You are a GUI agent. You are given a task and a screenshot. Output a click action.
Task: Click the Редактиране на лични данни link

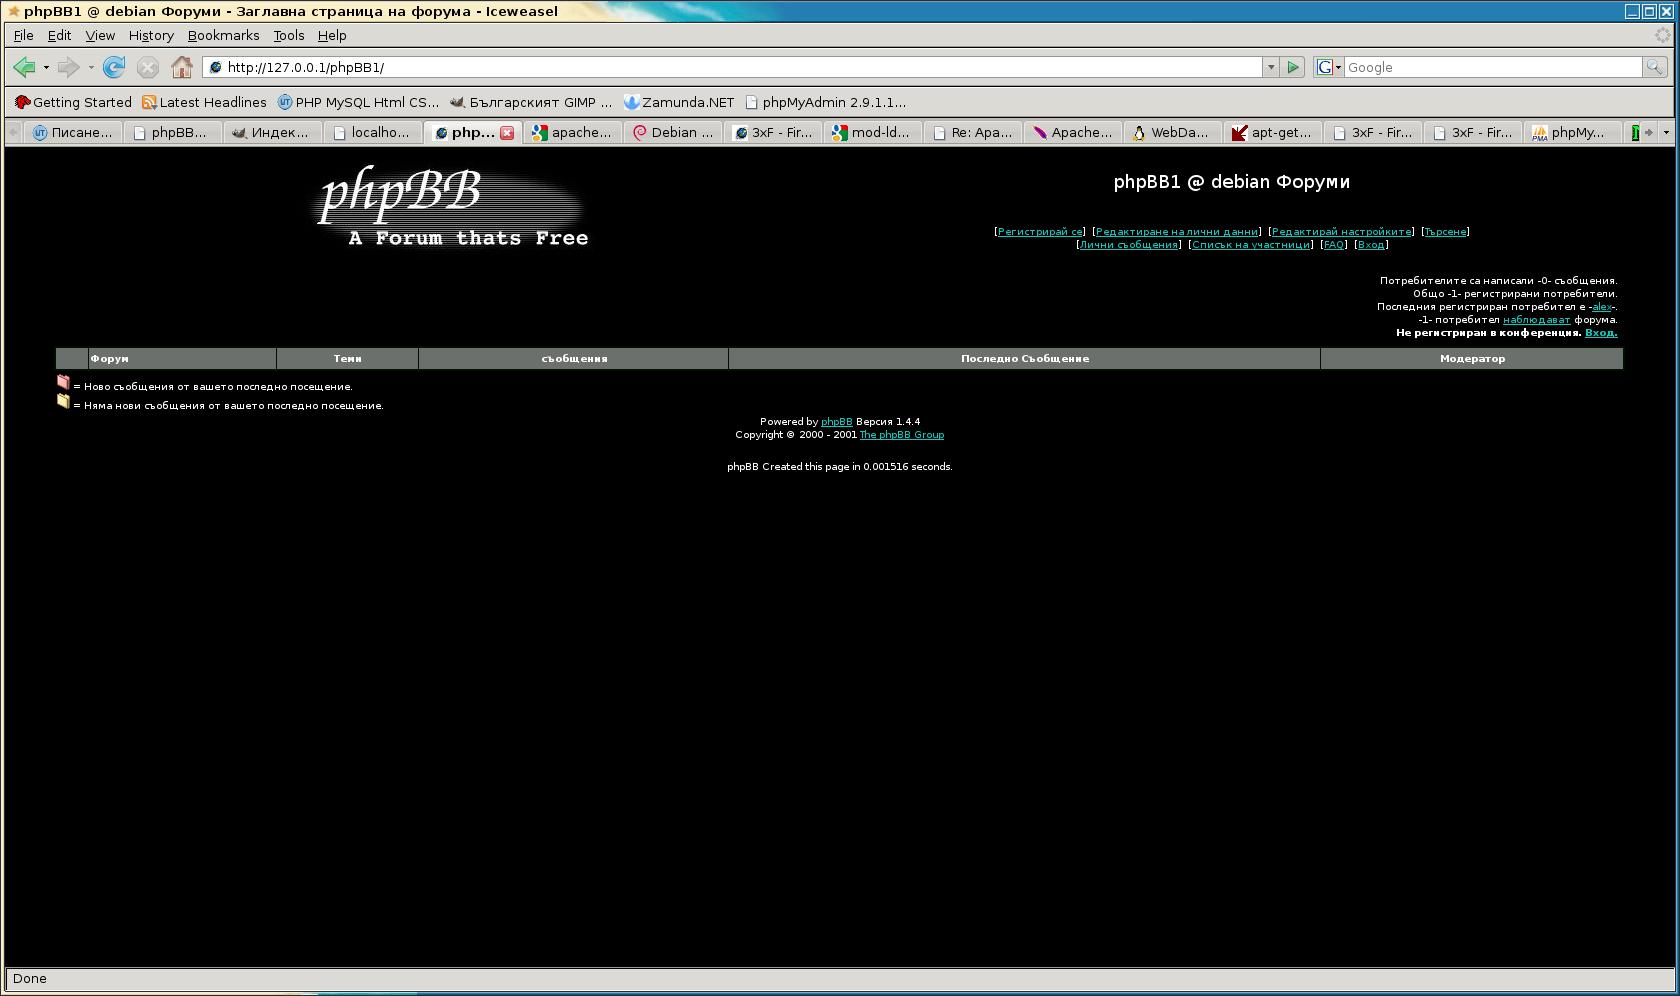click(x=1177, y=232)
